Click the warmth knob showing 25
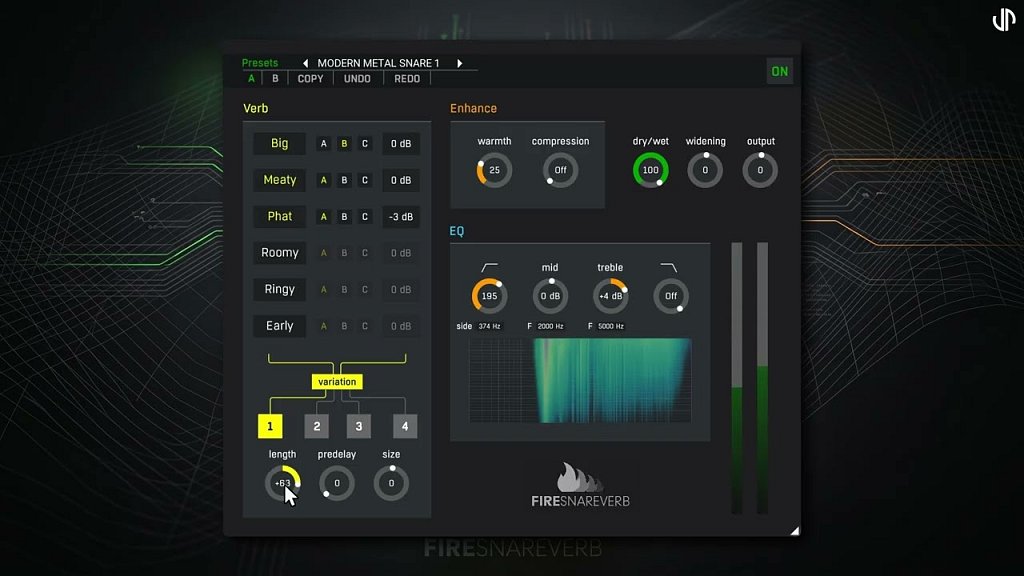Screen dimensions: 1024x576 click(x=494, y=170)
